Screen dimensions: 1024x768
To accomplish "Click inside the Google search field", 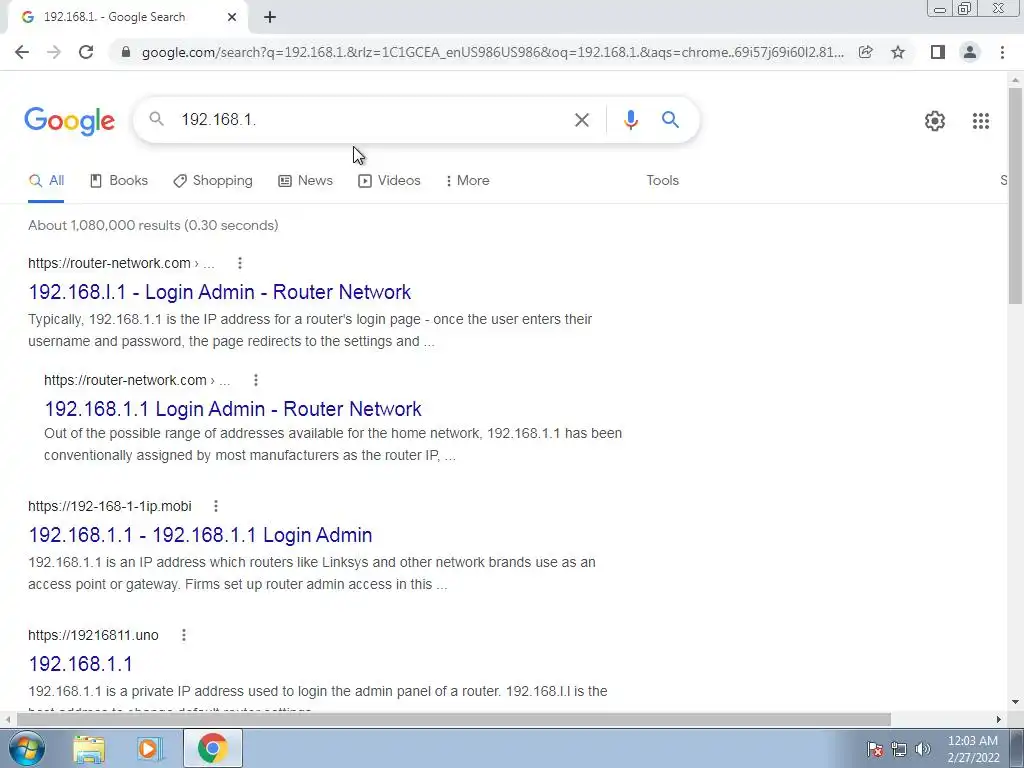I will pyautogui.click(x=372, y=120).
